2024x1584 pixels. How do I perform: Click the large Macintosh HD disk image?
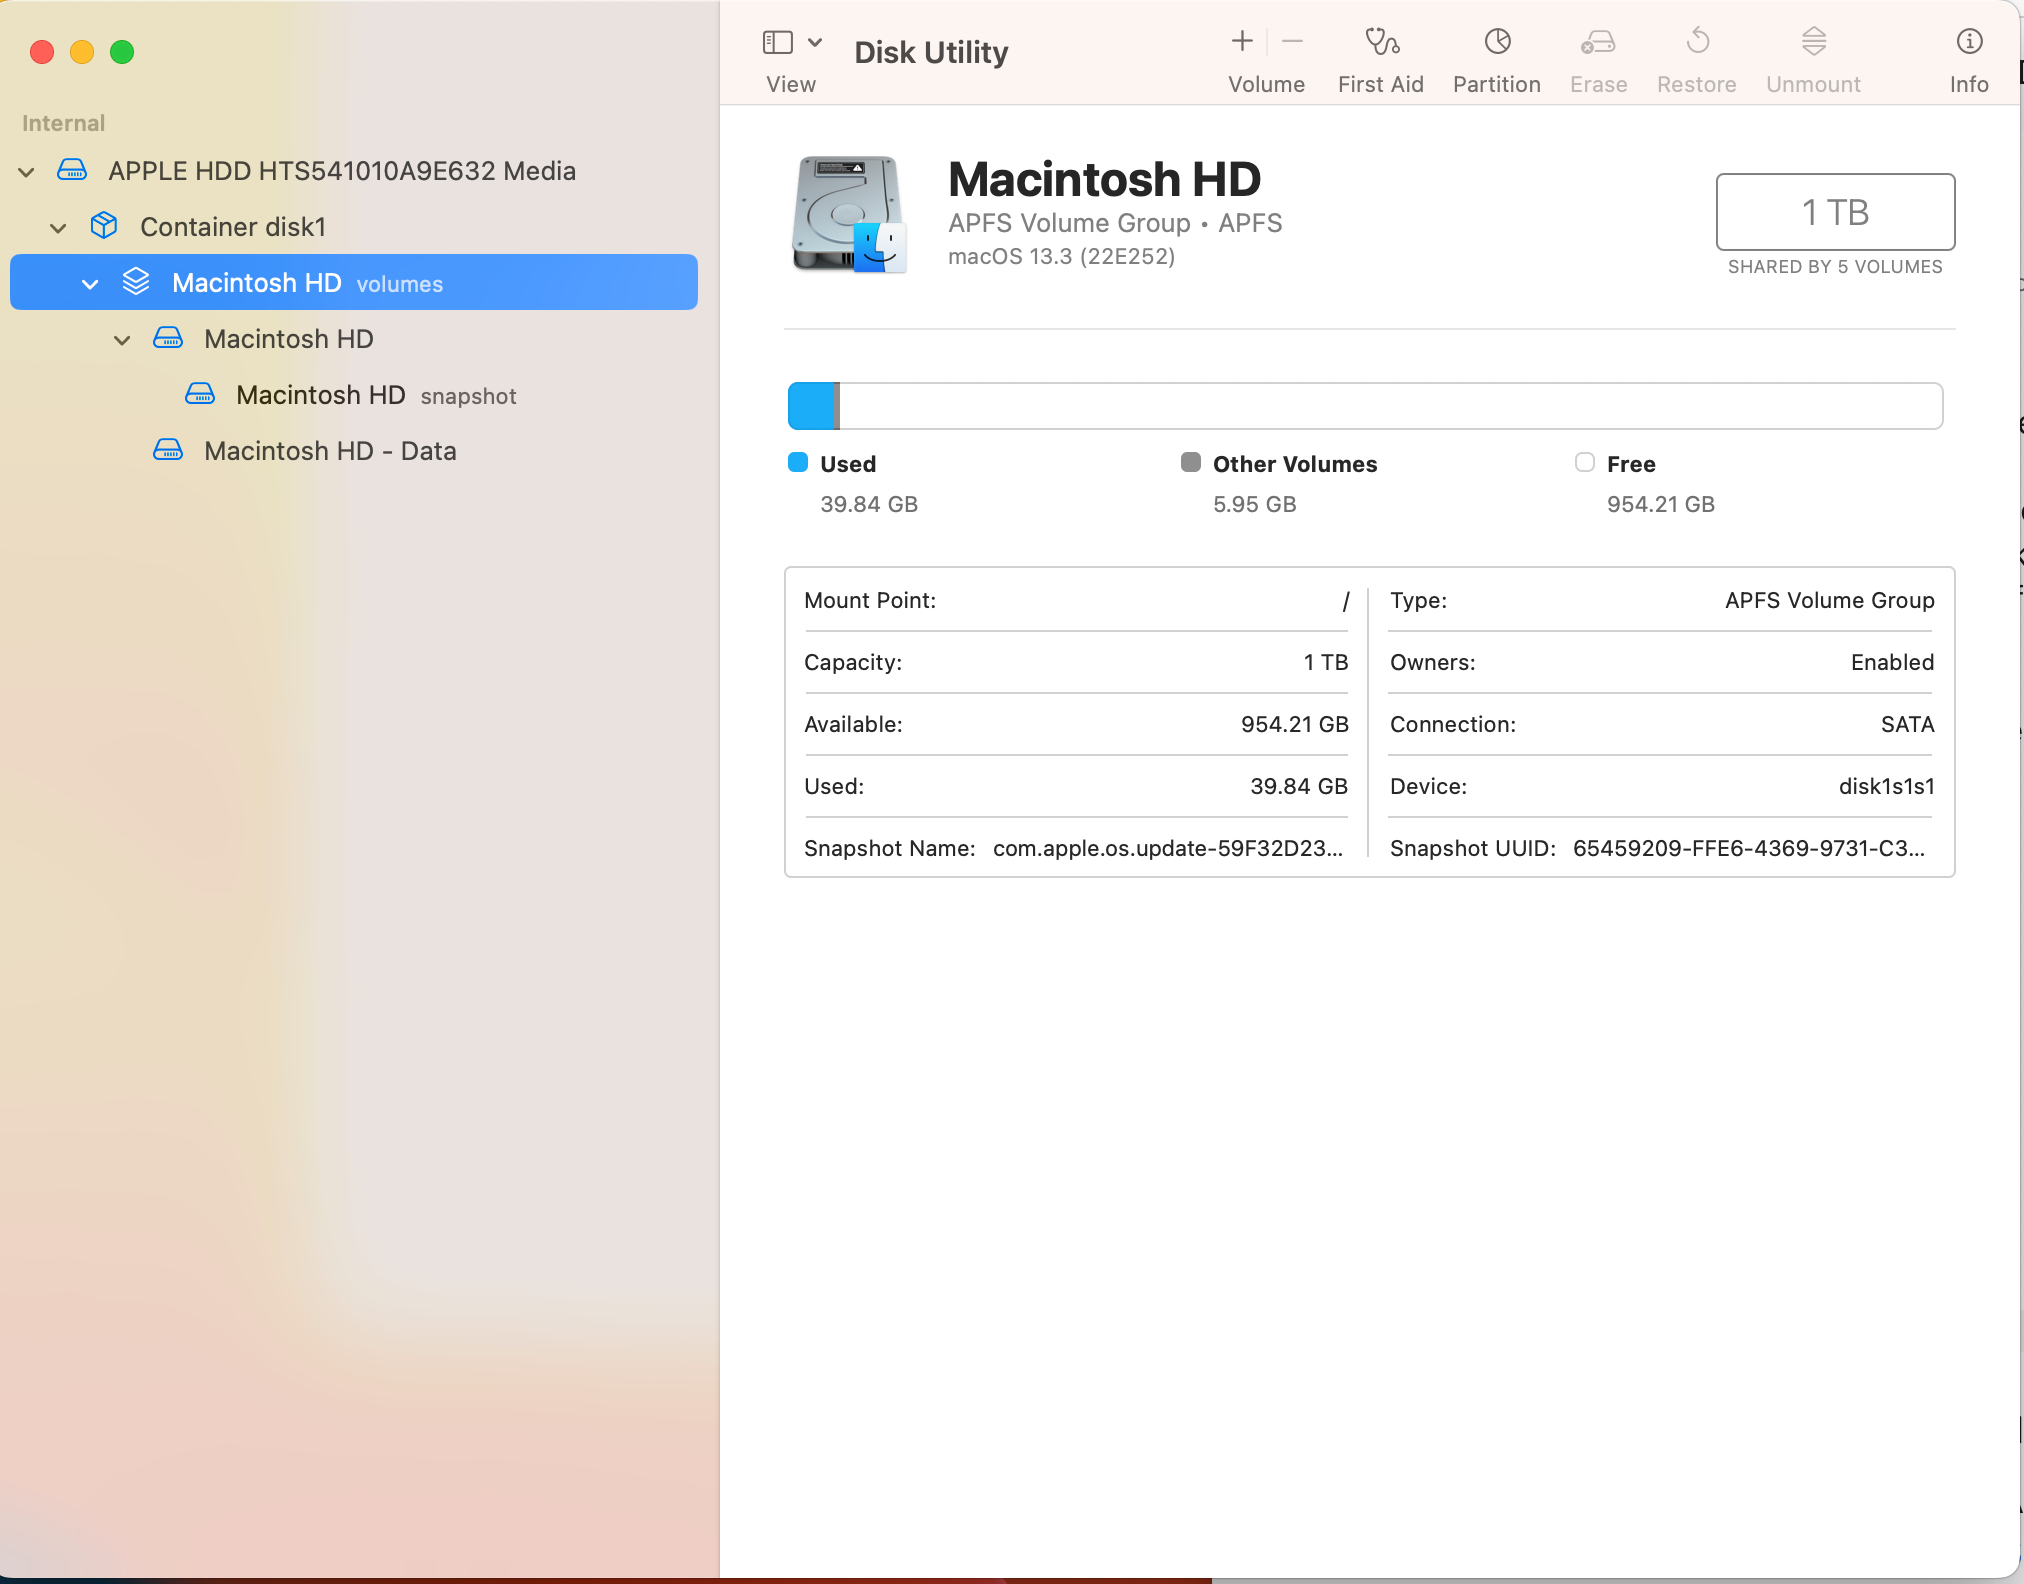pos(849,214)
